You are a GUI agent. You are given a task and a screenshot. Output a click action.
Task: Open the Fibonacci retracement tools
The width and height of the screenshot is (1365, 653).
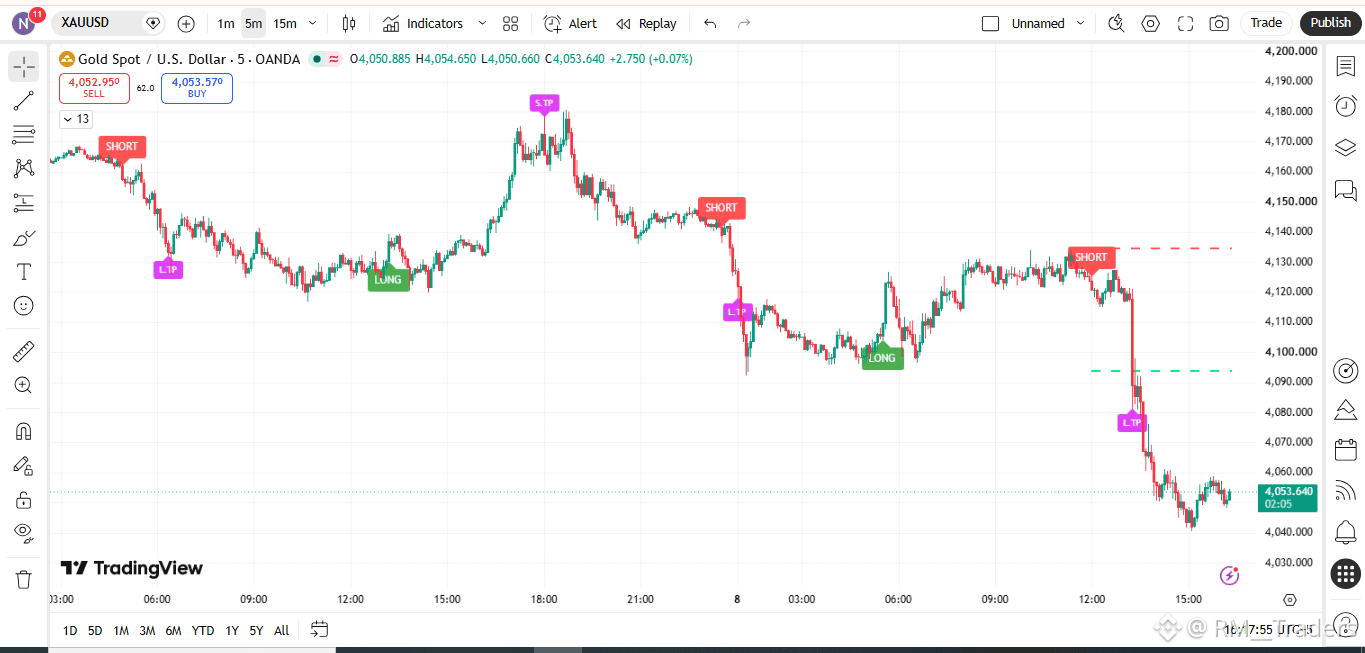24,134
